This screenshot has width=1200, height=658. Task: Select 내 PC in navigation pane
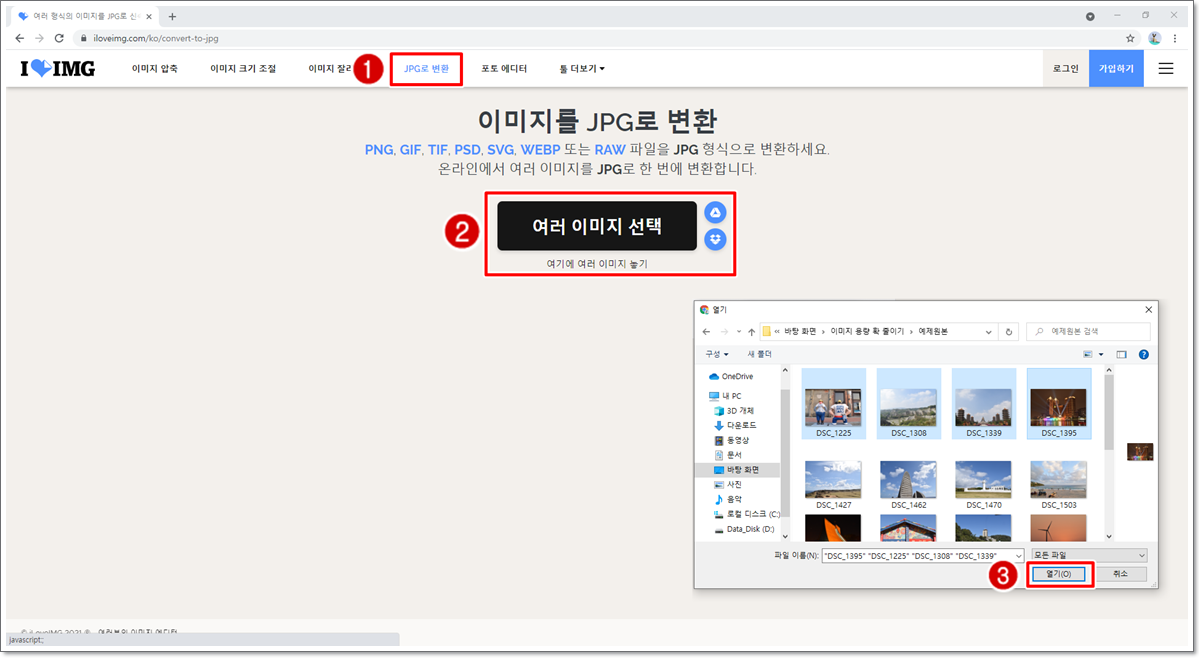[725, 396]
